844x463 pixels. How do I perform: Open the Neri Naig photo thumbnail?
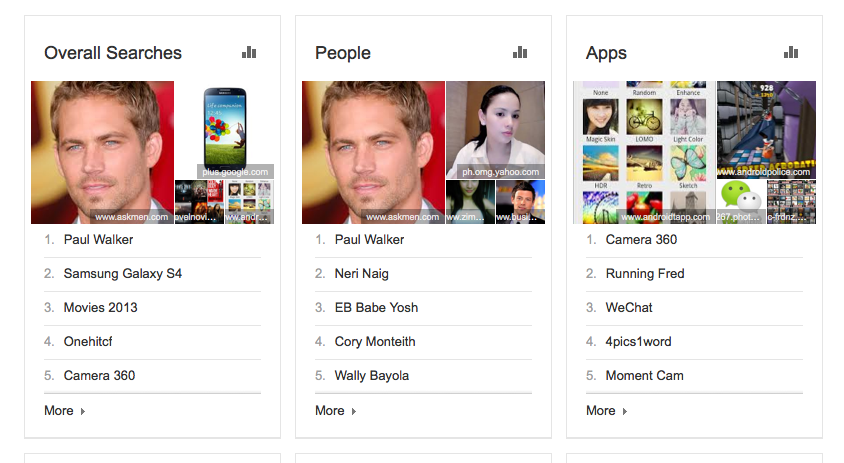pos(495,129)
